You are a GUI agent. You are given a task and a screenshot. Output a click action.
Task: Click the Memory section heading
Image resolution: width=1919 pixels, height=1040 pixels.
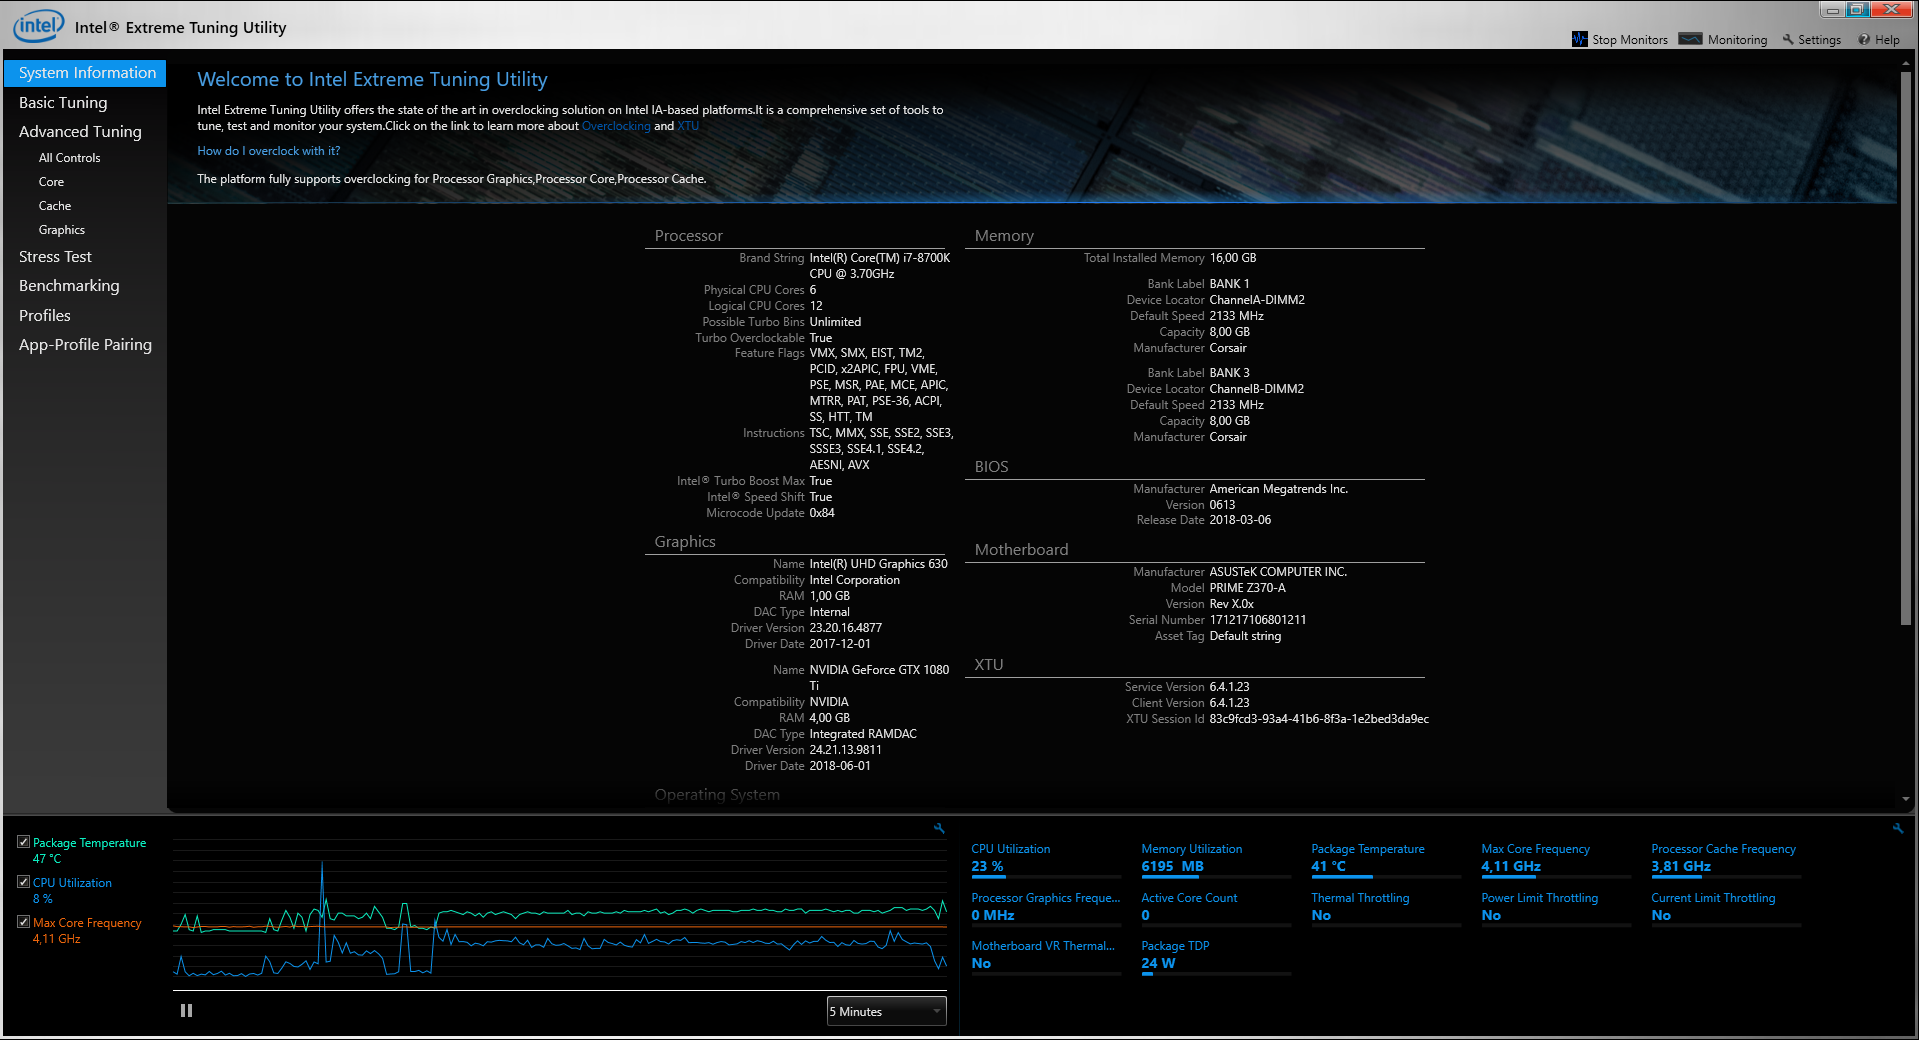point(1004,236)
